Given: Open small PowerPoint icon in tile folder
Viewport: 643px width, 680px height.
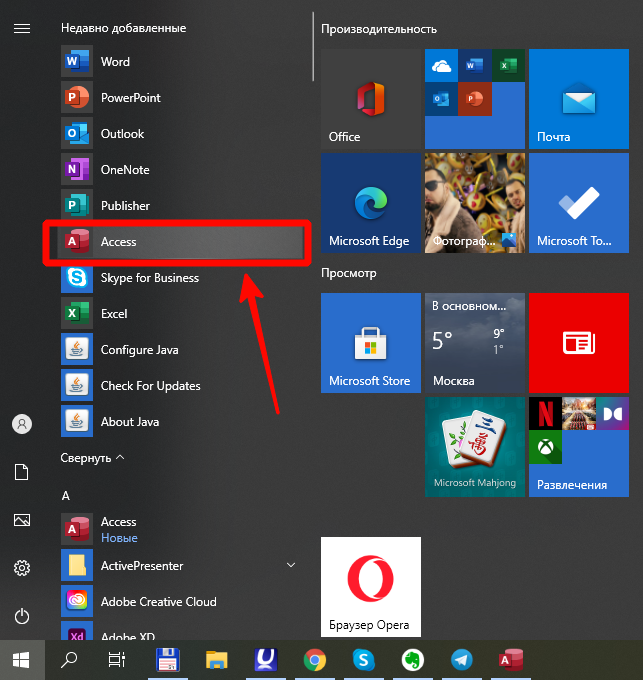Looking at the screenshot, I should click(475, 99).
